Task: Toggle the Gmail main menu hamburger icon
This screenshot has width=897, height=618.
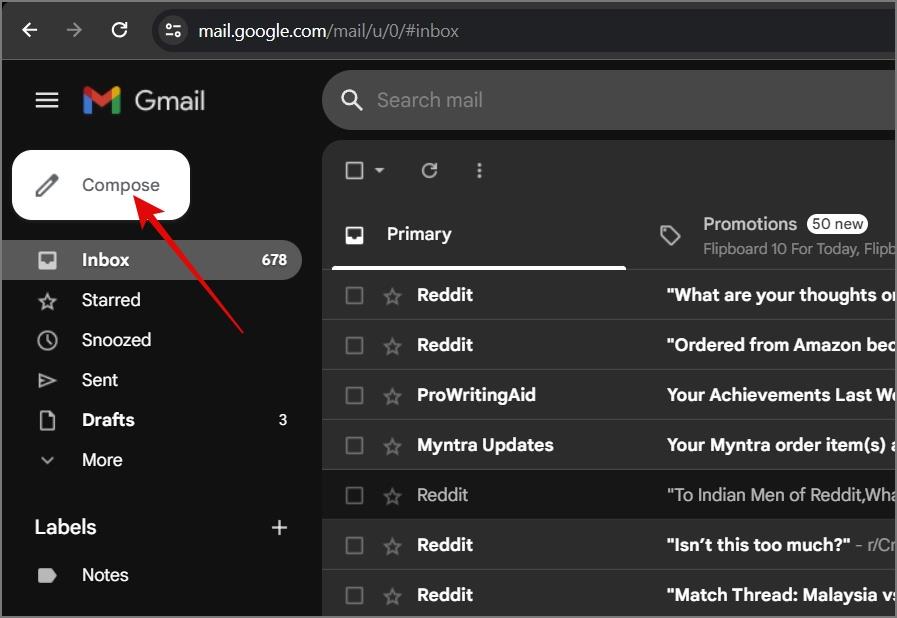Action: coord(47,100)
